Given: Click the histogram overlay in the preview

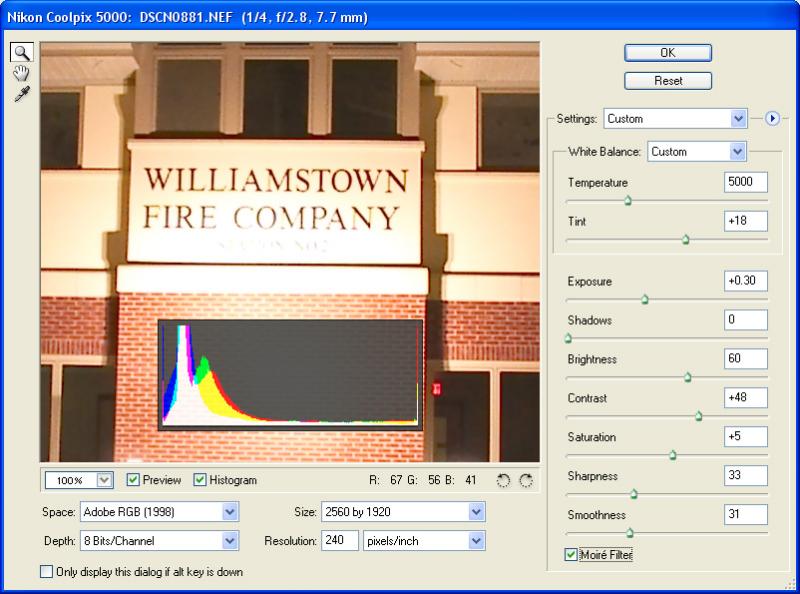Looking at the screenshot, I should [290, 375].
